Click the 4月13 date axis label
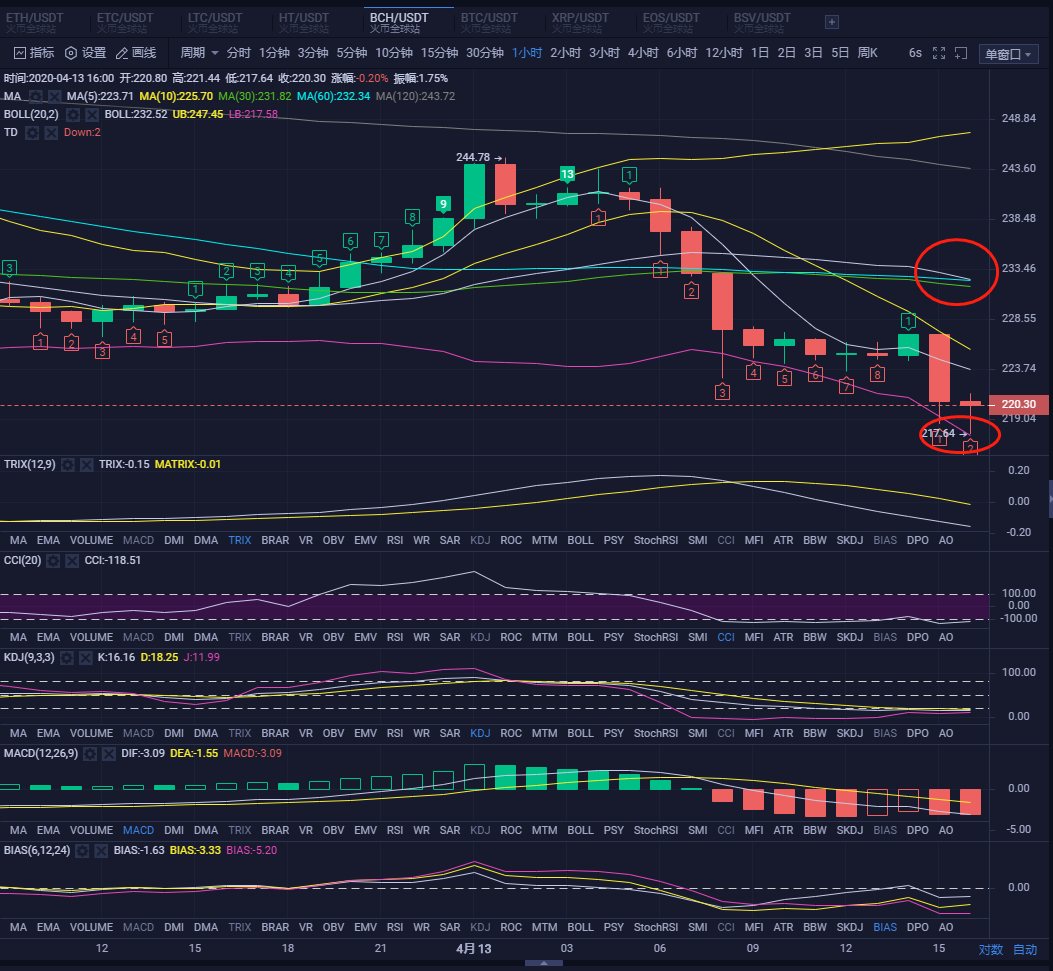This screenshot has width=1053, height=971. pyautogui.click(x=473, y=949)
